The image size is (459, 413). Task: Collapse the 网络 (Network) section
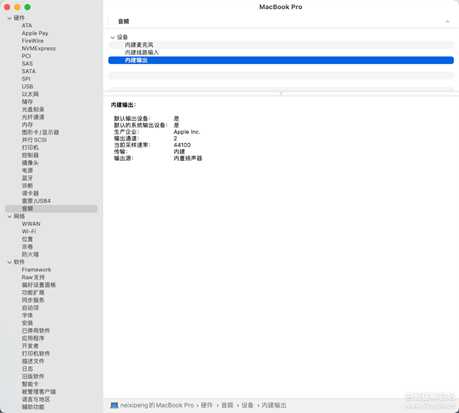10,216
